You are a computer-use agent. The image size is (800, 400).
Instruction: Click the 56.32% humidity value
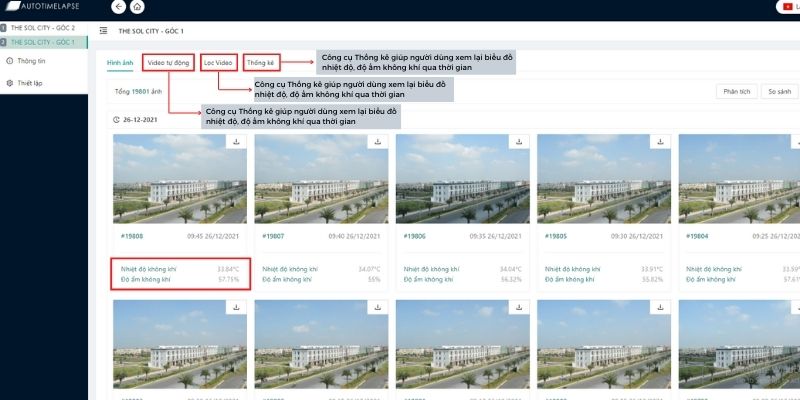tap(512, 280)
